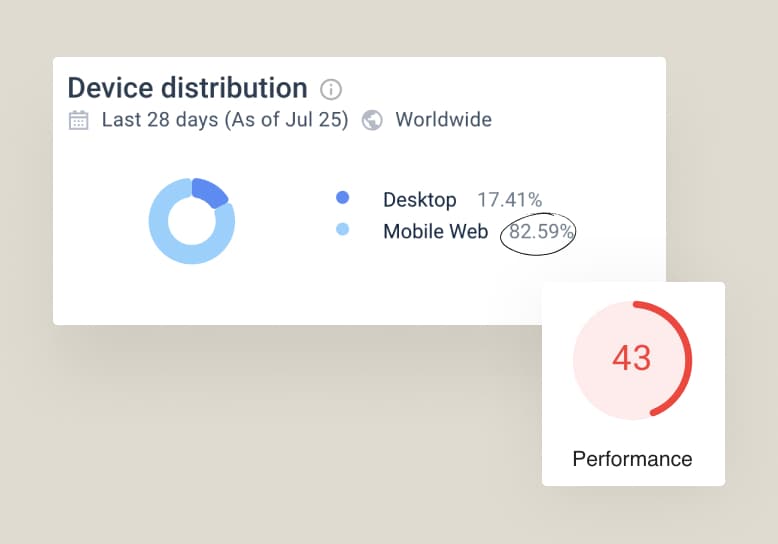Select the dark blue Desktop donut segment

[209, 190]
